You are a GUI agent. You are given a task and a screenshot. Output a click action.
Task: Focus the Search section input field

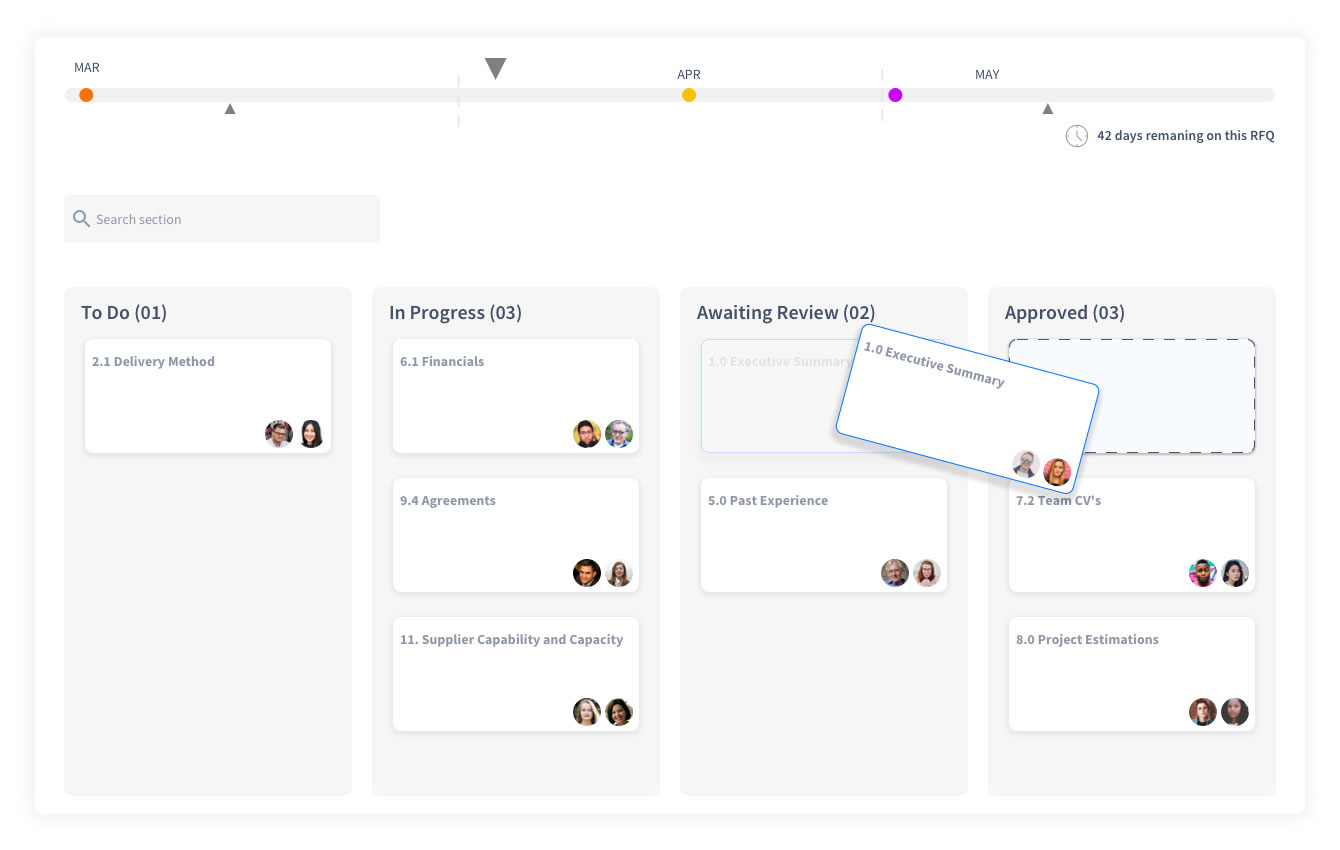coord(230,219)
